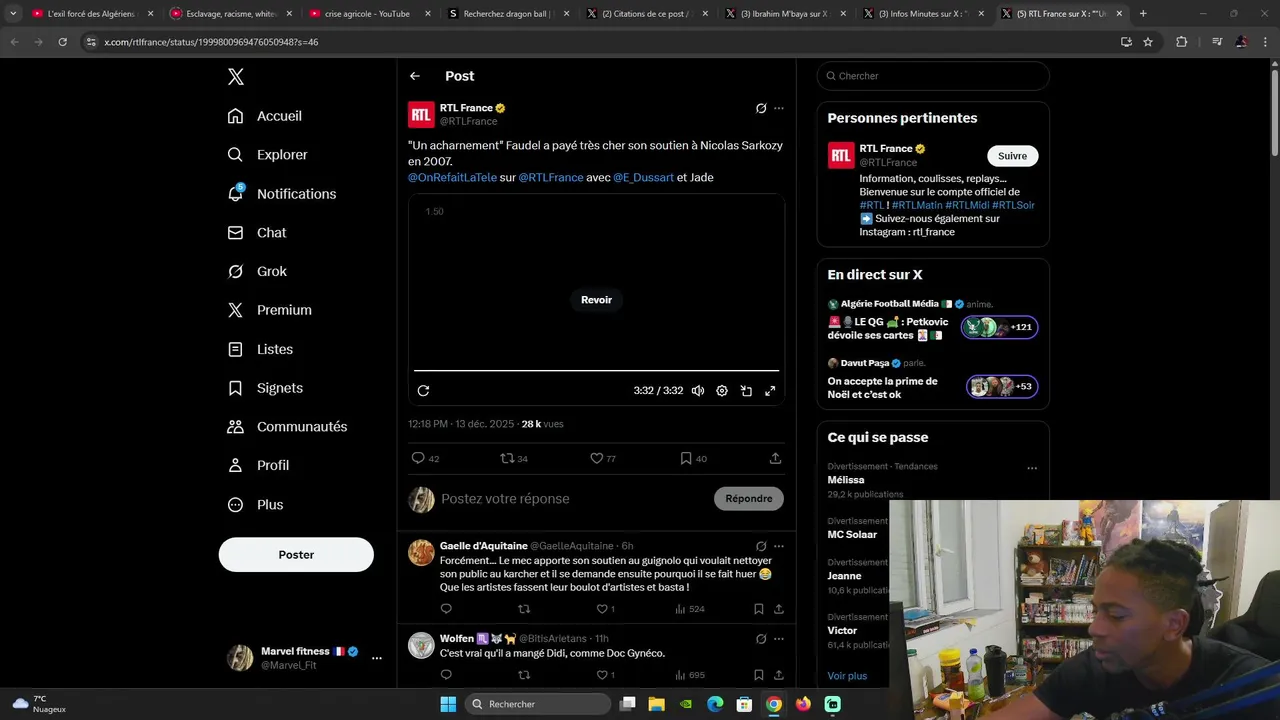
Task: Open Profil in the sidebar
Action: coord(259,466)
